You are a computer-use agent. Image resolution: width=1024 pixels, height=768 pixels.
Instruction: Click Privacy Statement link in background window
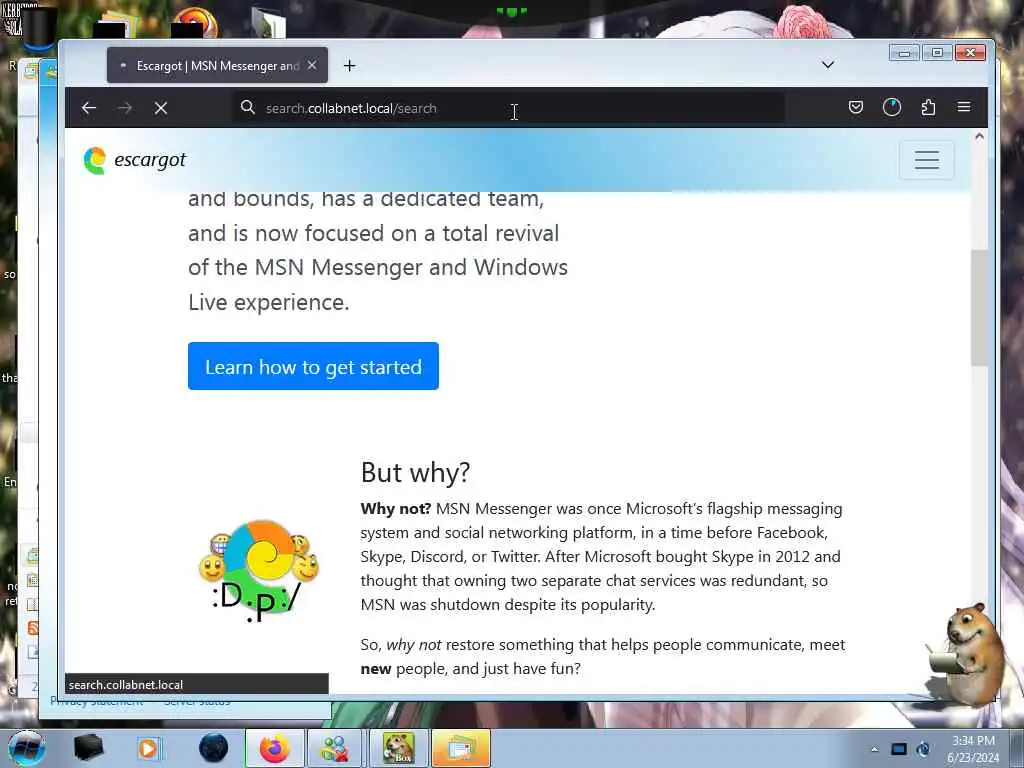click(97, 703)
